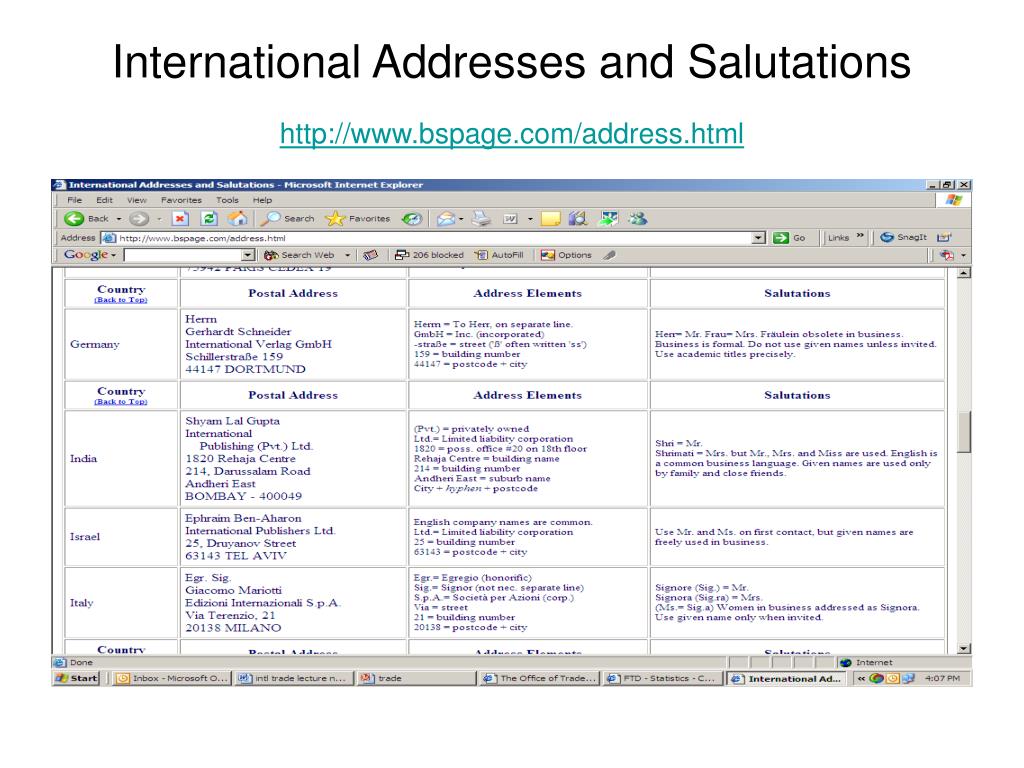Open Favorites star in toolbar
The width and height of the screenshot is (1024, 768).
coord(358,219)
